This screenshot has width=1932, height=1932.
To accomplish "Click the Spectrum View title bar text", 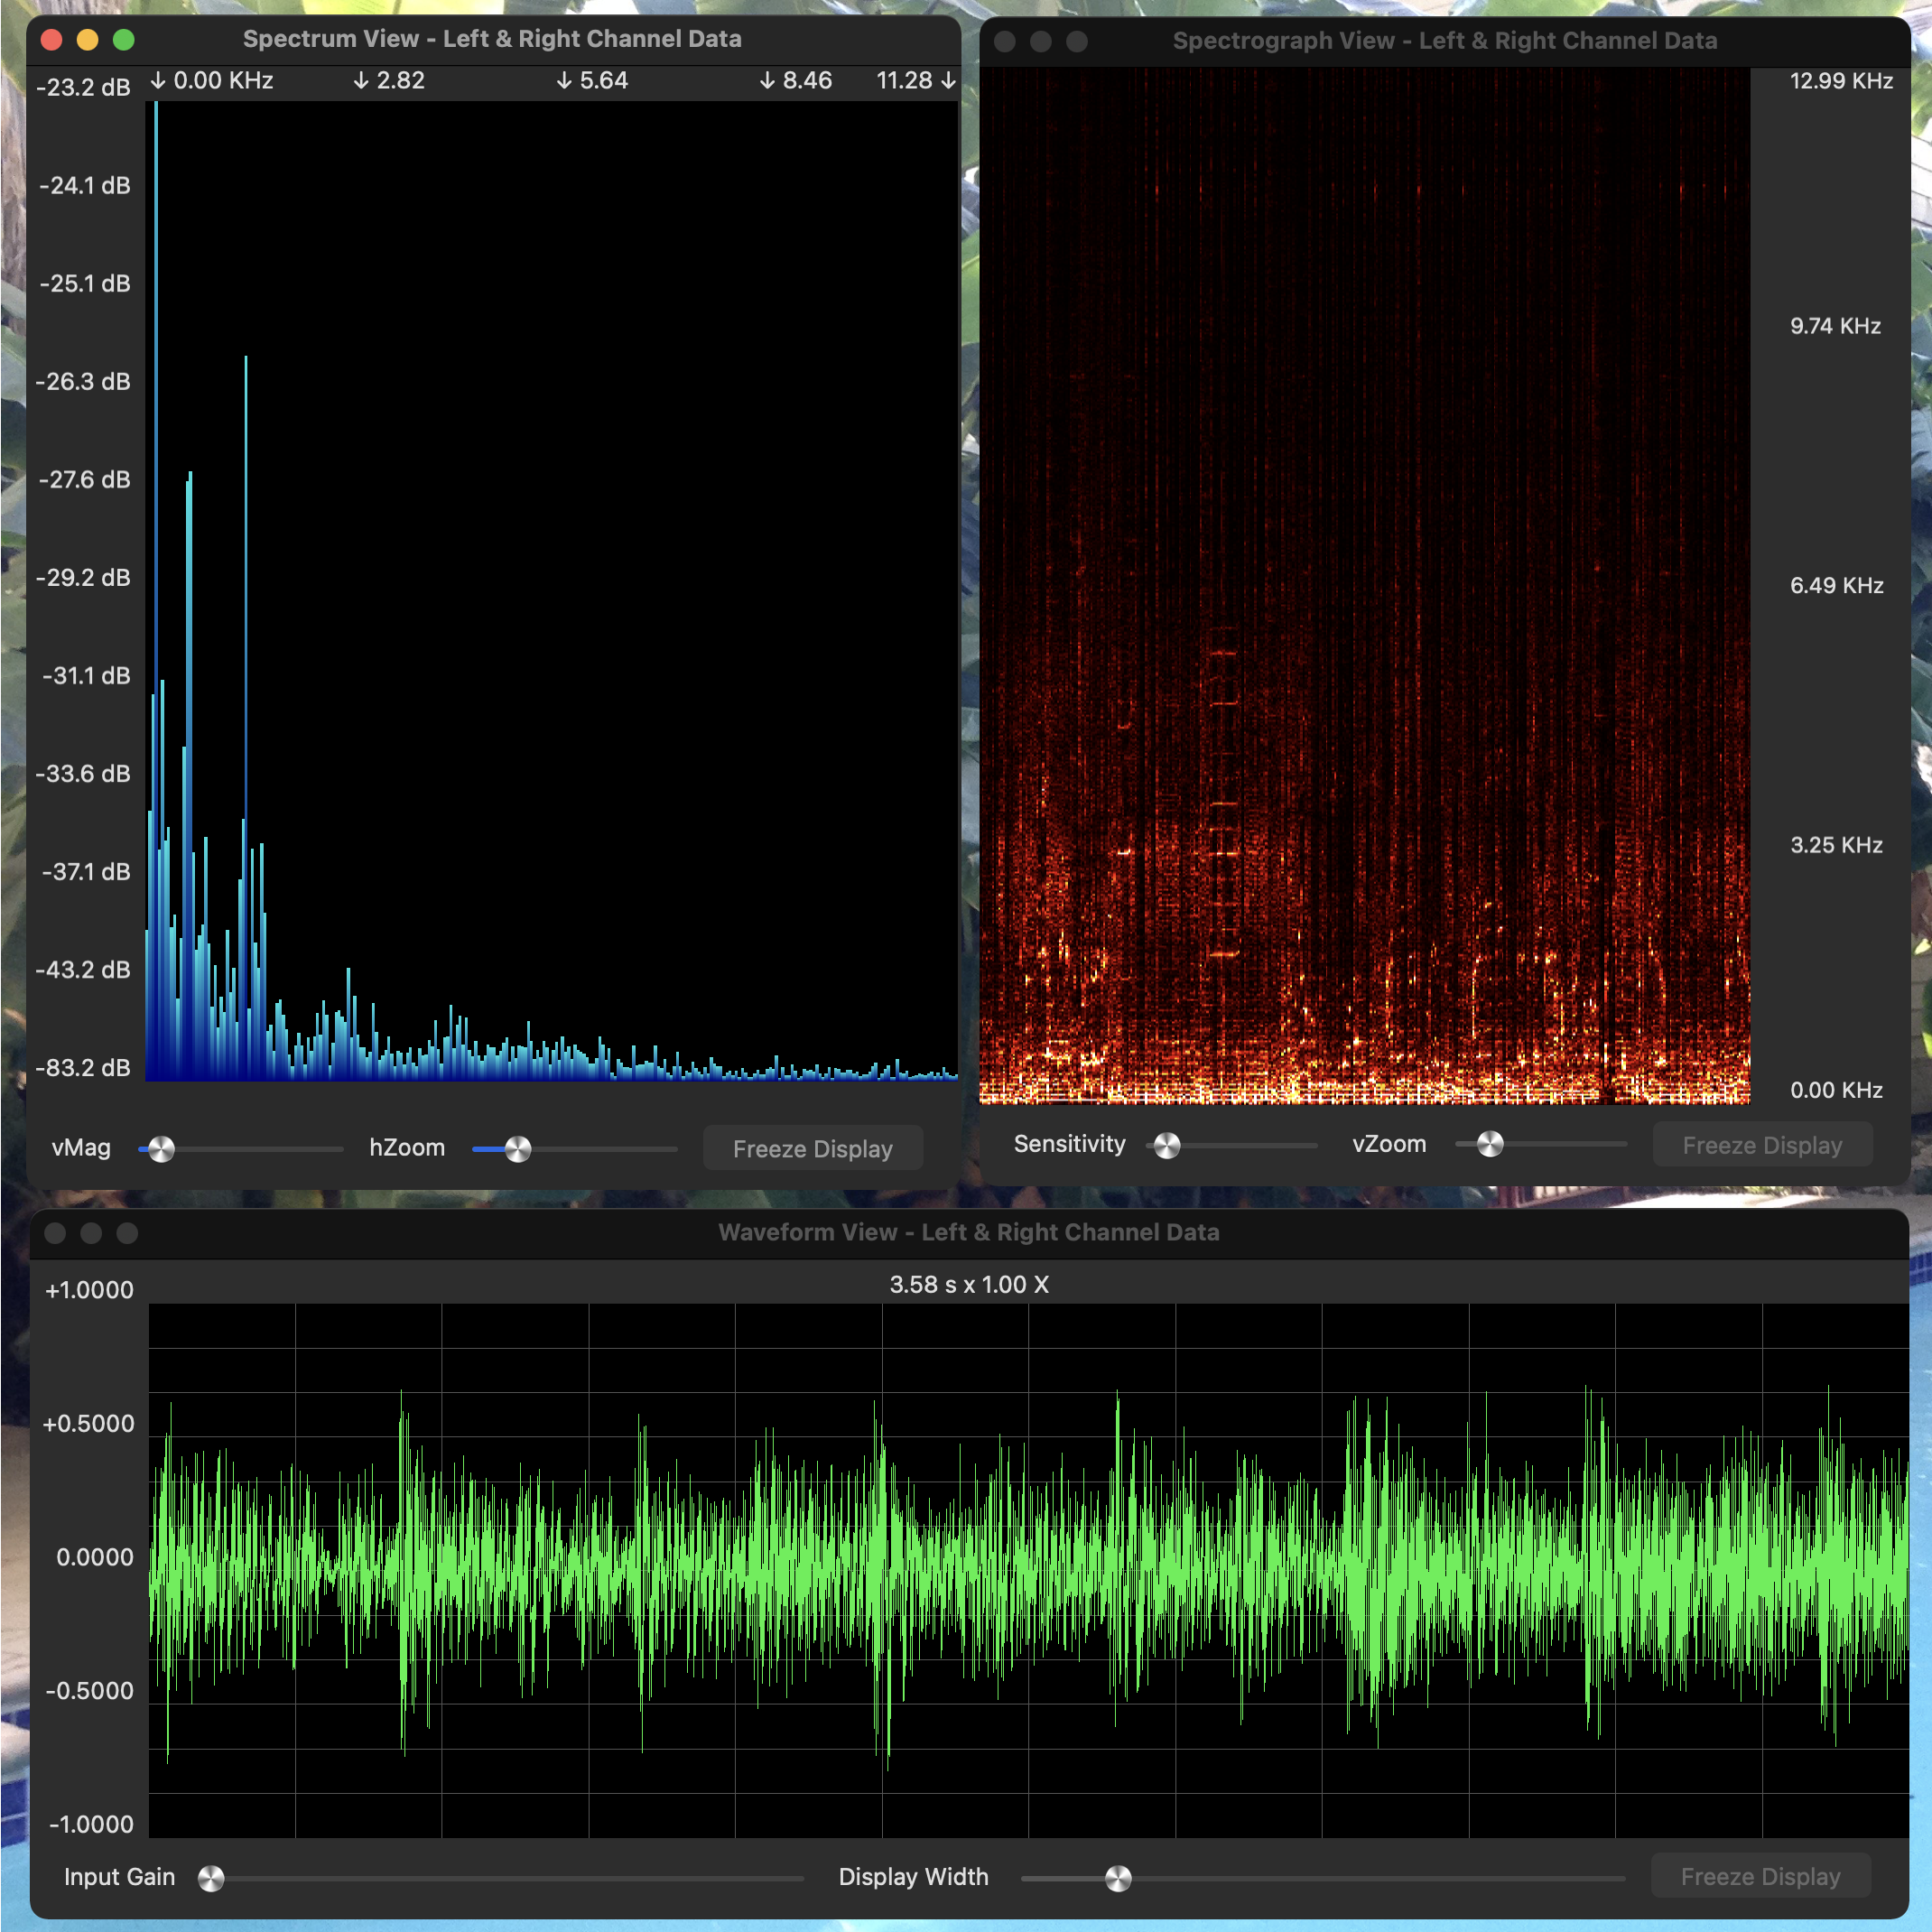I will (x=492, y=39).
